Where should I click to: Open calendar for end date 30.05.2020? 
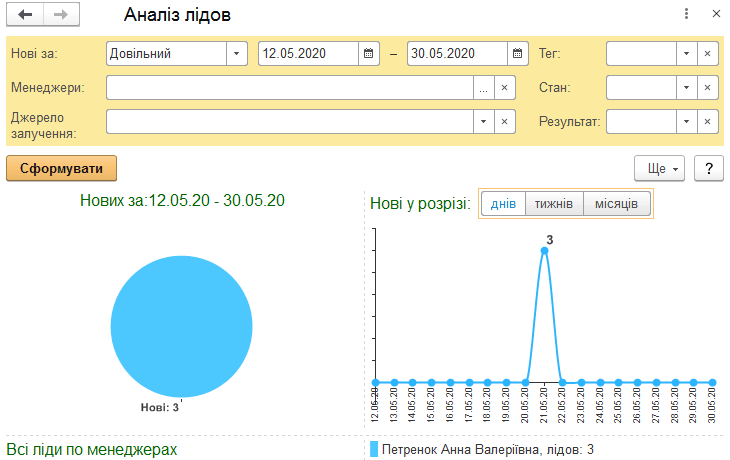click(517, 54)
